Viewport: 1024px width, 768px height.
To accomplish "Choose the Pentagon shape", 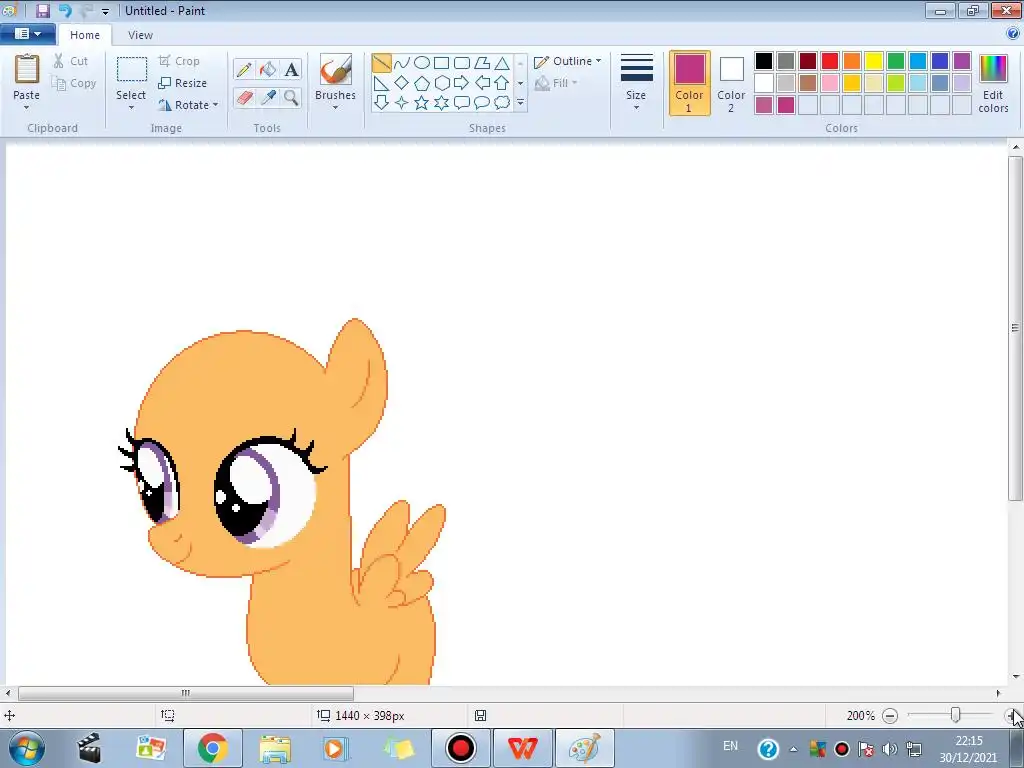I will tap(422, 83).
